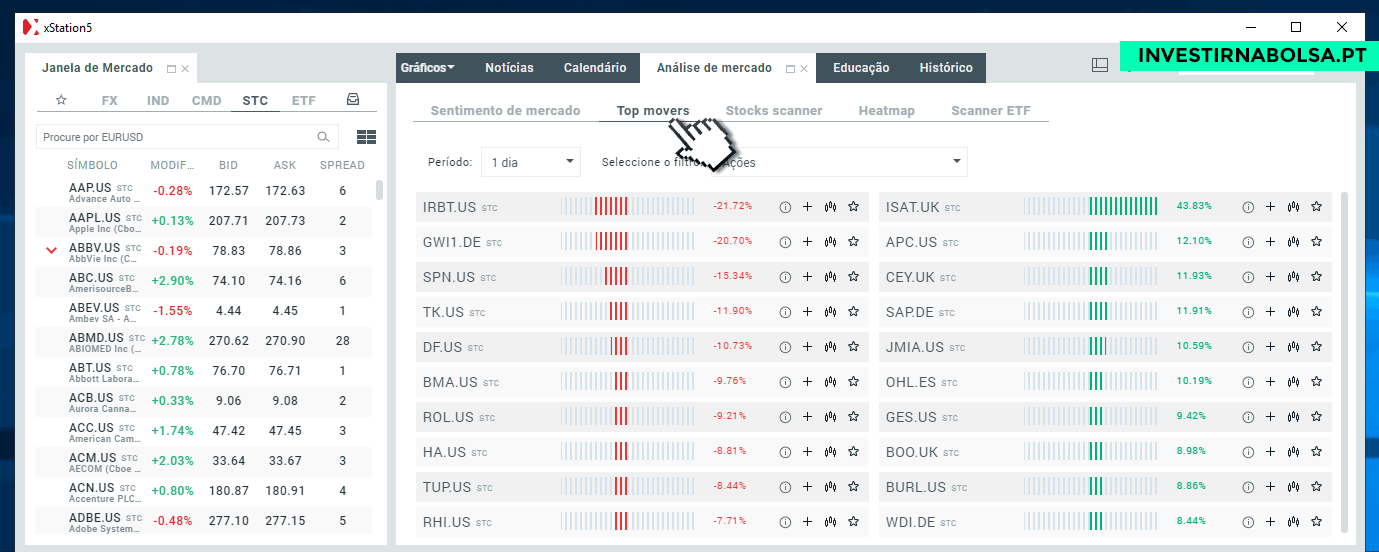
Task: Click plus icon for ROL.US
Action: point(808,417)
